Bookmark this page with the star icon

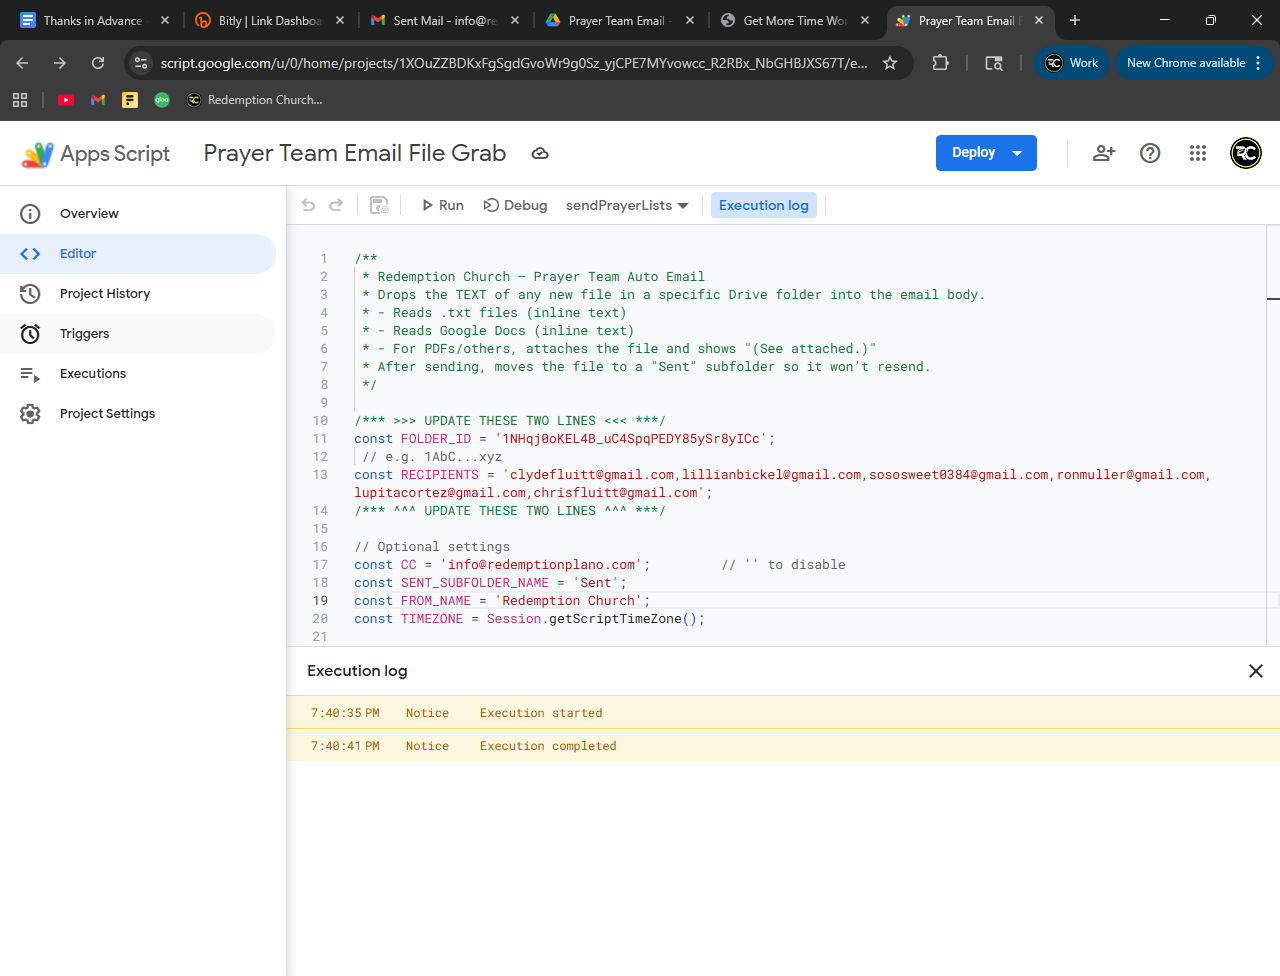(889, 63)
